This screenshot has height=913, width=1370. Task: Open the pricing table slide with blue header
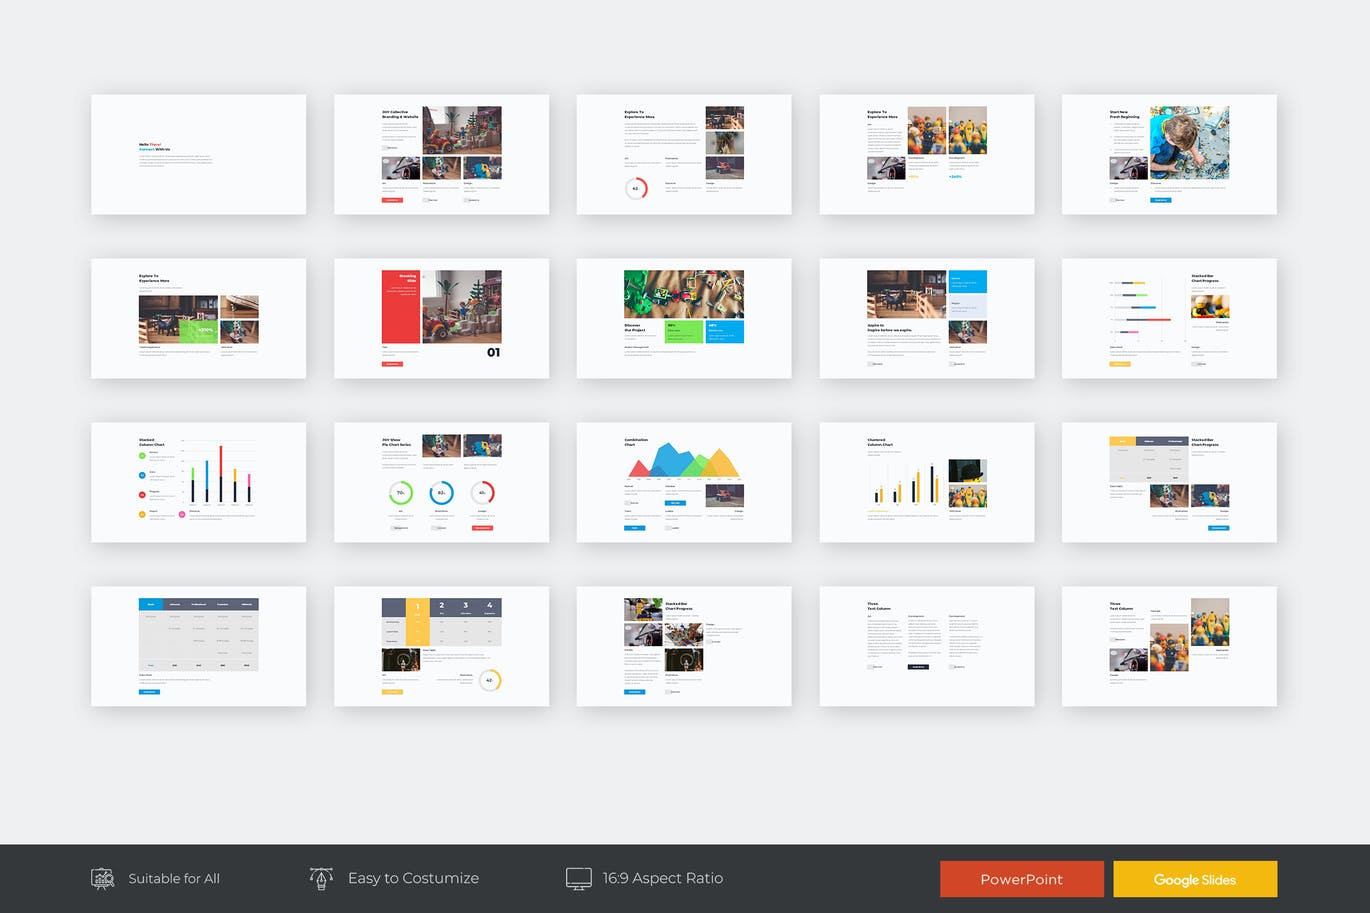[x=198, y=646]
